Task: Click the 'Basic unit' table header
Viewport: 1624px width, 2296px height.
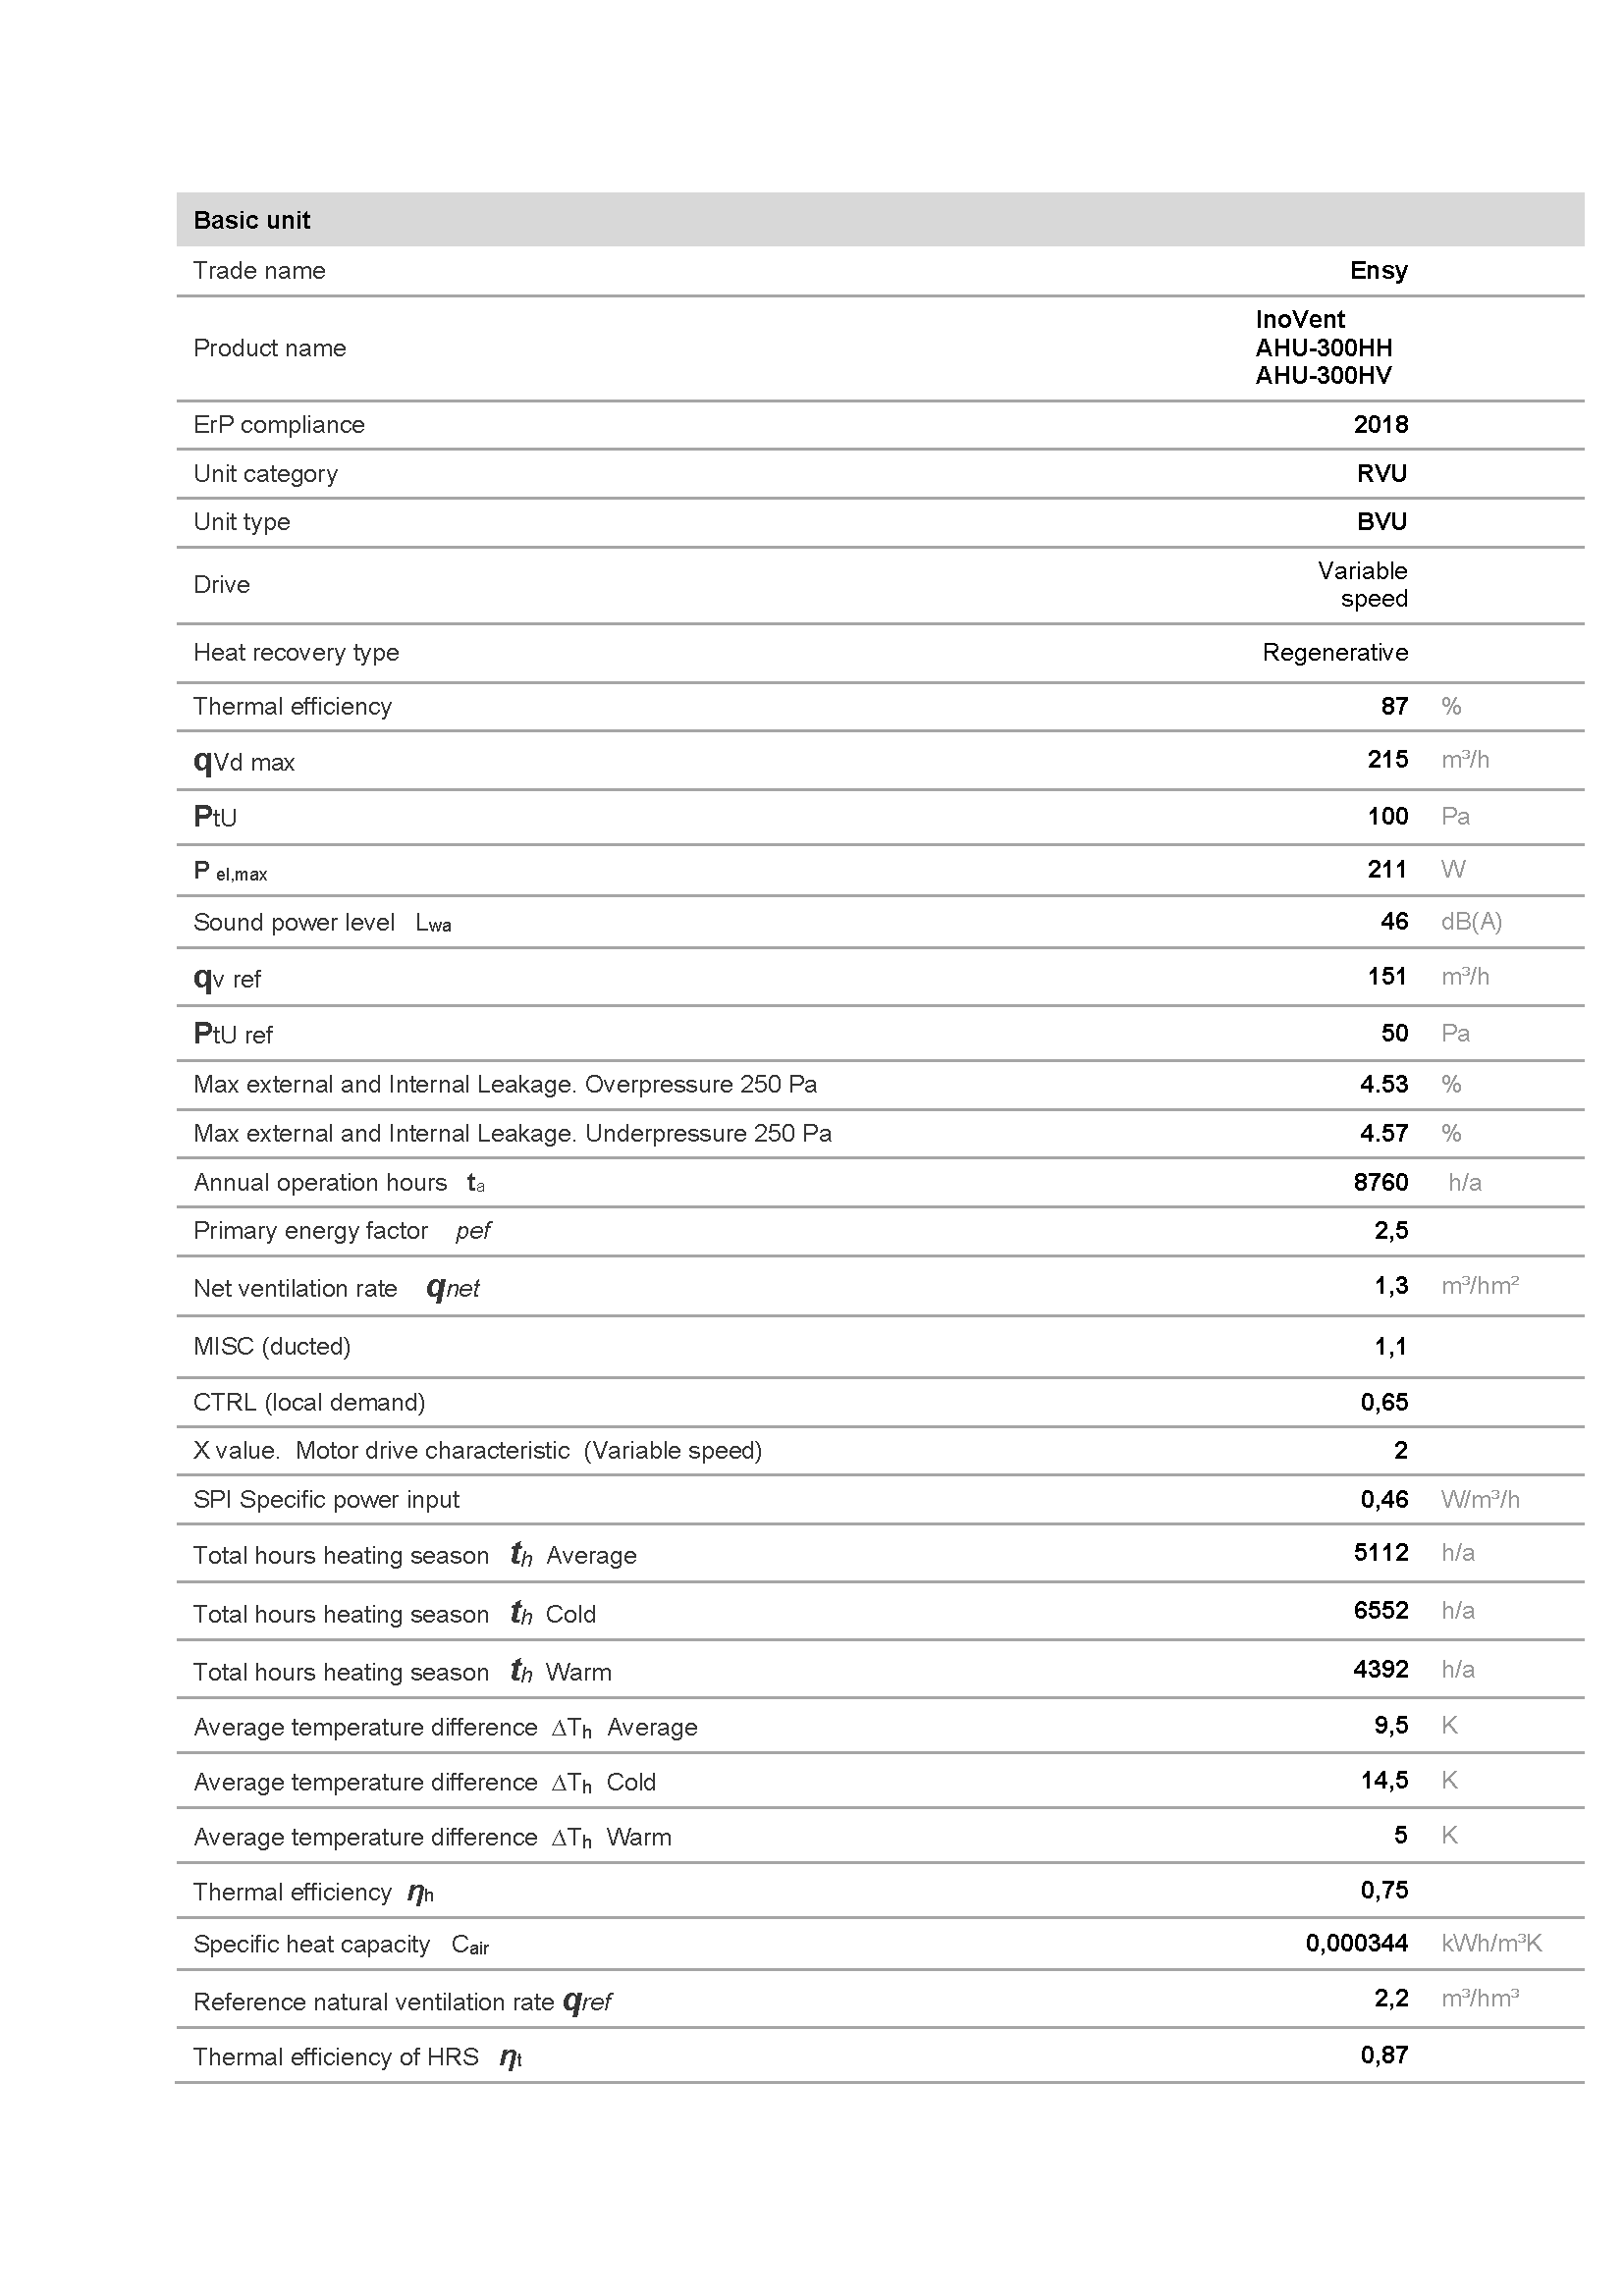Action: [x=252, y=220]
